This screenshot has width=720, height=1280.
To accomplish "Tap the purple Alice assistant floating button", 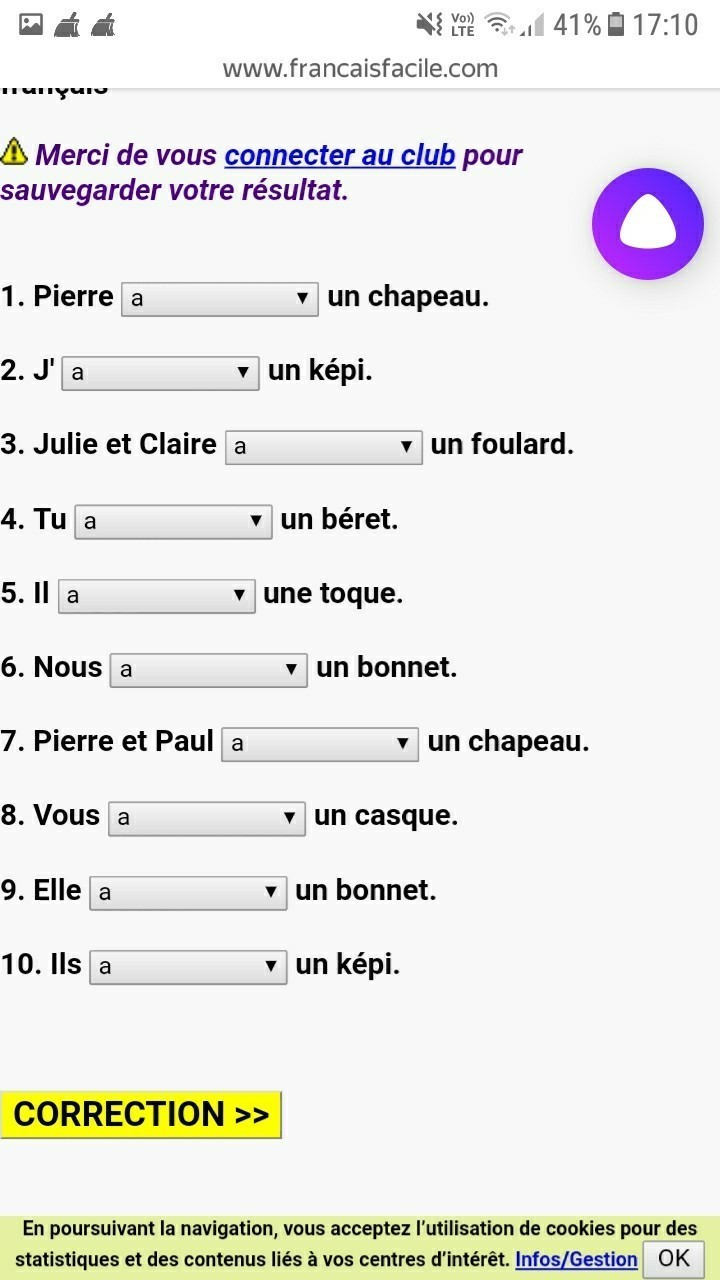I will (647, 224).
